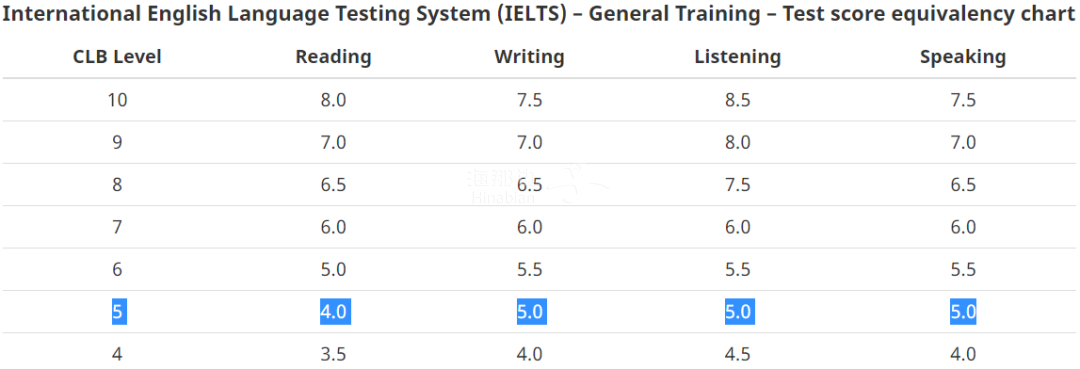The height and width of the screenshot is (369, 1080).
Task: Click Reading score 8.0 for CLB 10
Action: [x=333, y=100]
